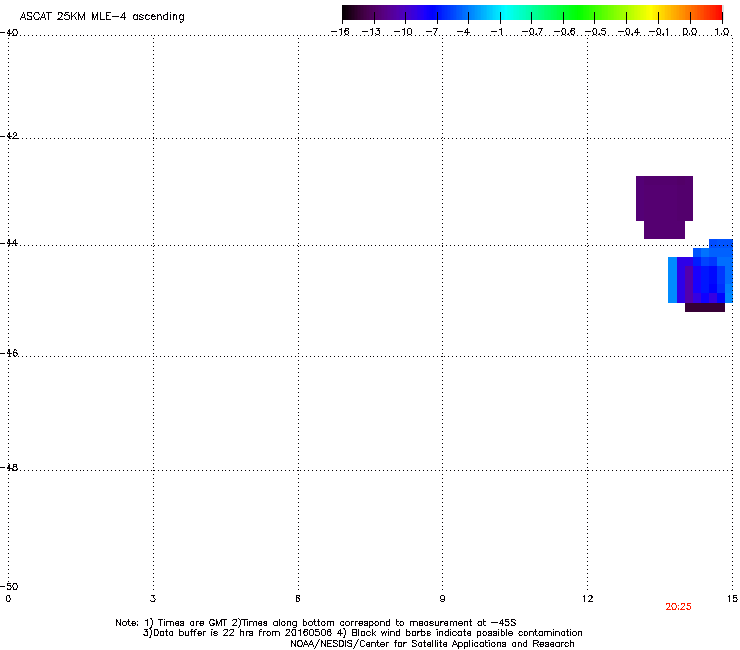
Task: Click the -0.6 color scale label
Action: coord(564,32)
